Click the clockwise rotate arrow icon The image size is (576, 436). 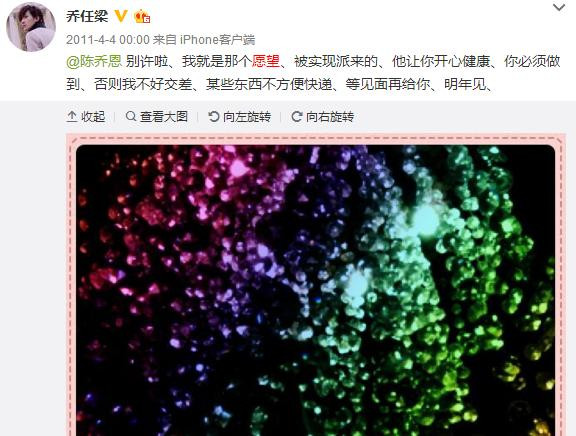coord(296,117)
